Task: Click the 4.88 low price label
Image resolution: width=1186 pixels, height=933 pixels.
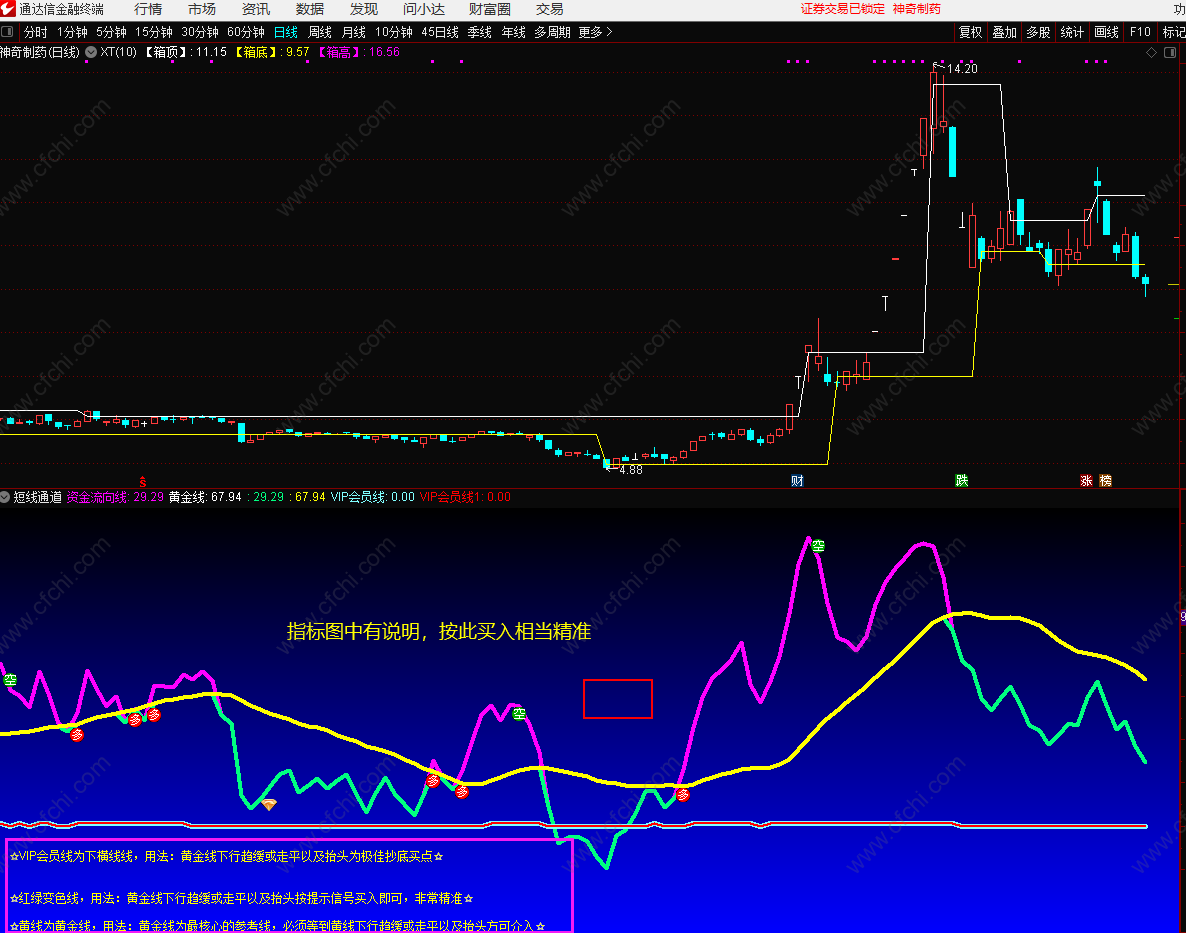Action: point(631,470)
